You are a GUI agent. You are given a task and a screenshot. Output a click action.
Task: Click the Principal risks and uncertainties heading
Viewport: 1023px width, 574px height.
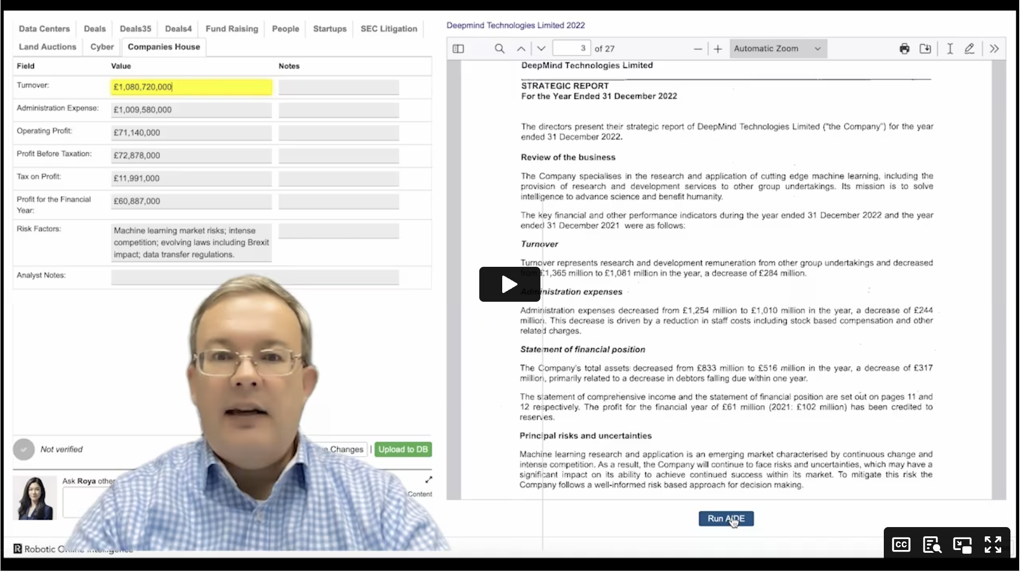pos(587,437)
